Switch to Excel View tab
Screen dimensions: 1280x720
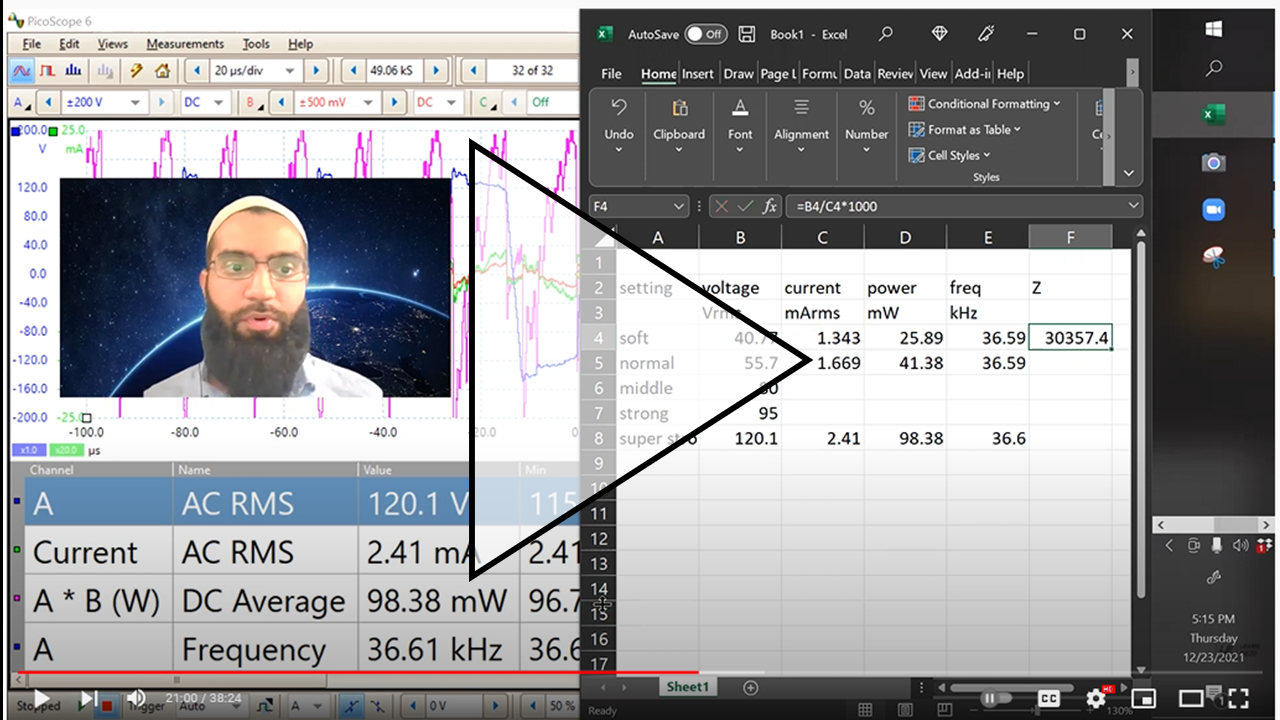[x=933, y=74]
